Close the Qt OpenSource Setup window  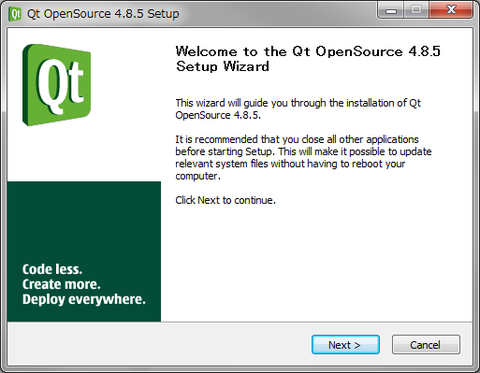(451, 10)
